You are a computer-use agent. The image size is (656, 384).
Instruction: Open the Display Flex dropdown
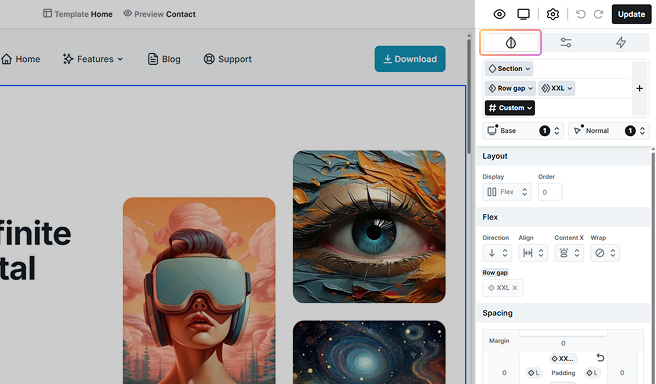(507, 192)
